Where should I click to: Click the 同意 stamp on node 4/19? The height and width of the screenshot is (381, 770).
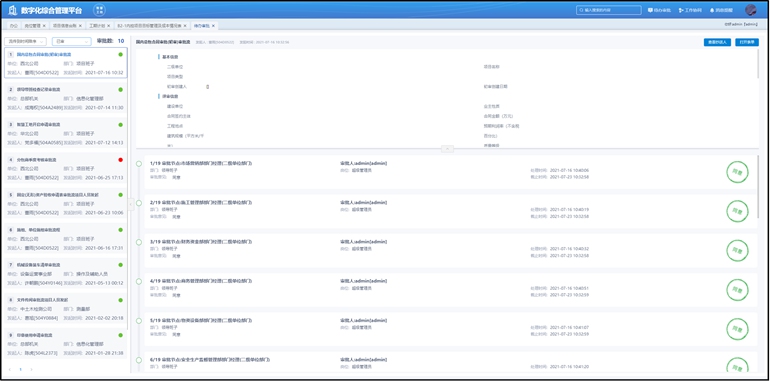[x=737, y=290]
